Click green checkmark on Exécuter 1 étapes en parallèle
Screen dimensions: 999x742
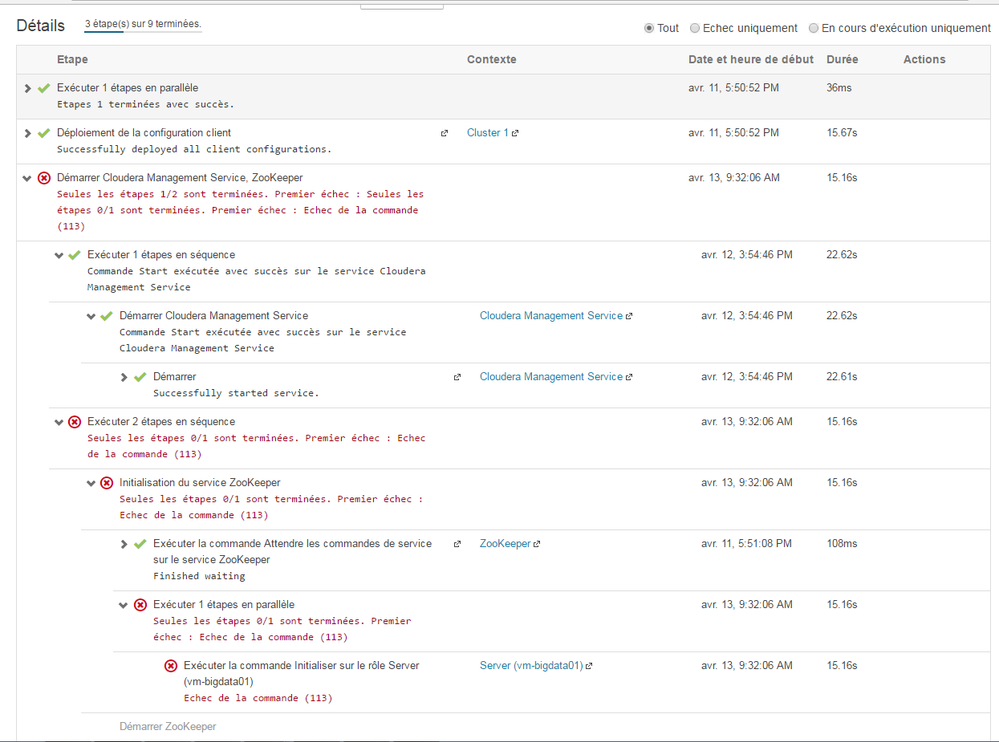click(44, 88)
